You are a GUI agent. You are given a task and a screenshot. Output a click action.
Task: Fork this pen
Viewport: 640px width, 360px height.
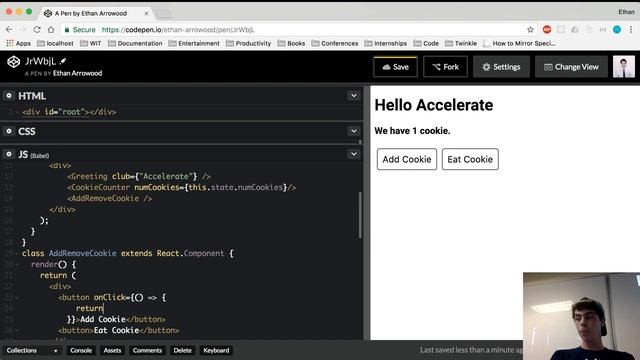445,67
